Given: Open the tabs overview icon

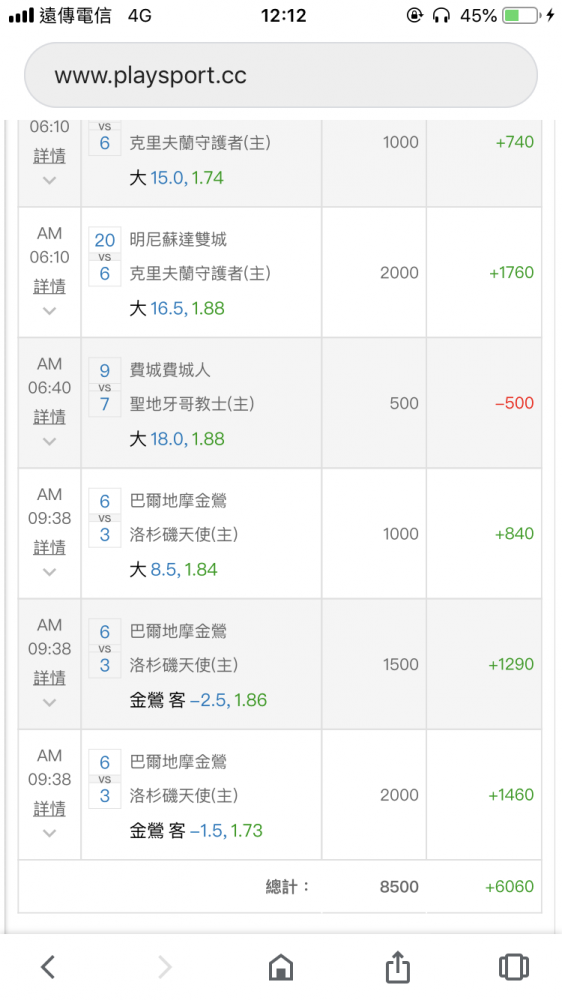Looking at the screenshot, I should [x=514, y=967].
